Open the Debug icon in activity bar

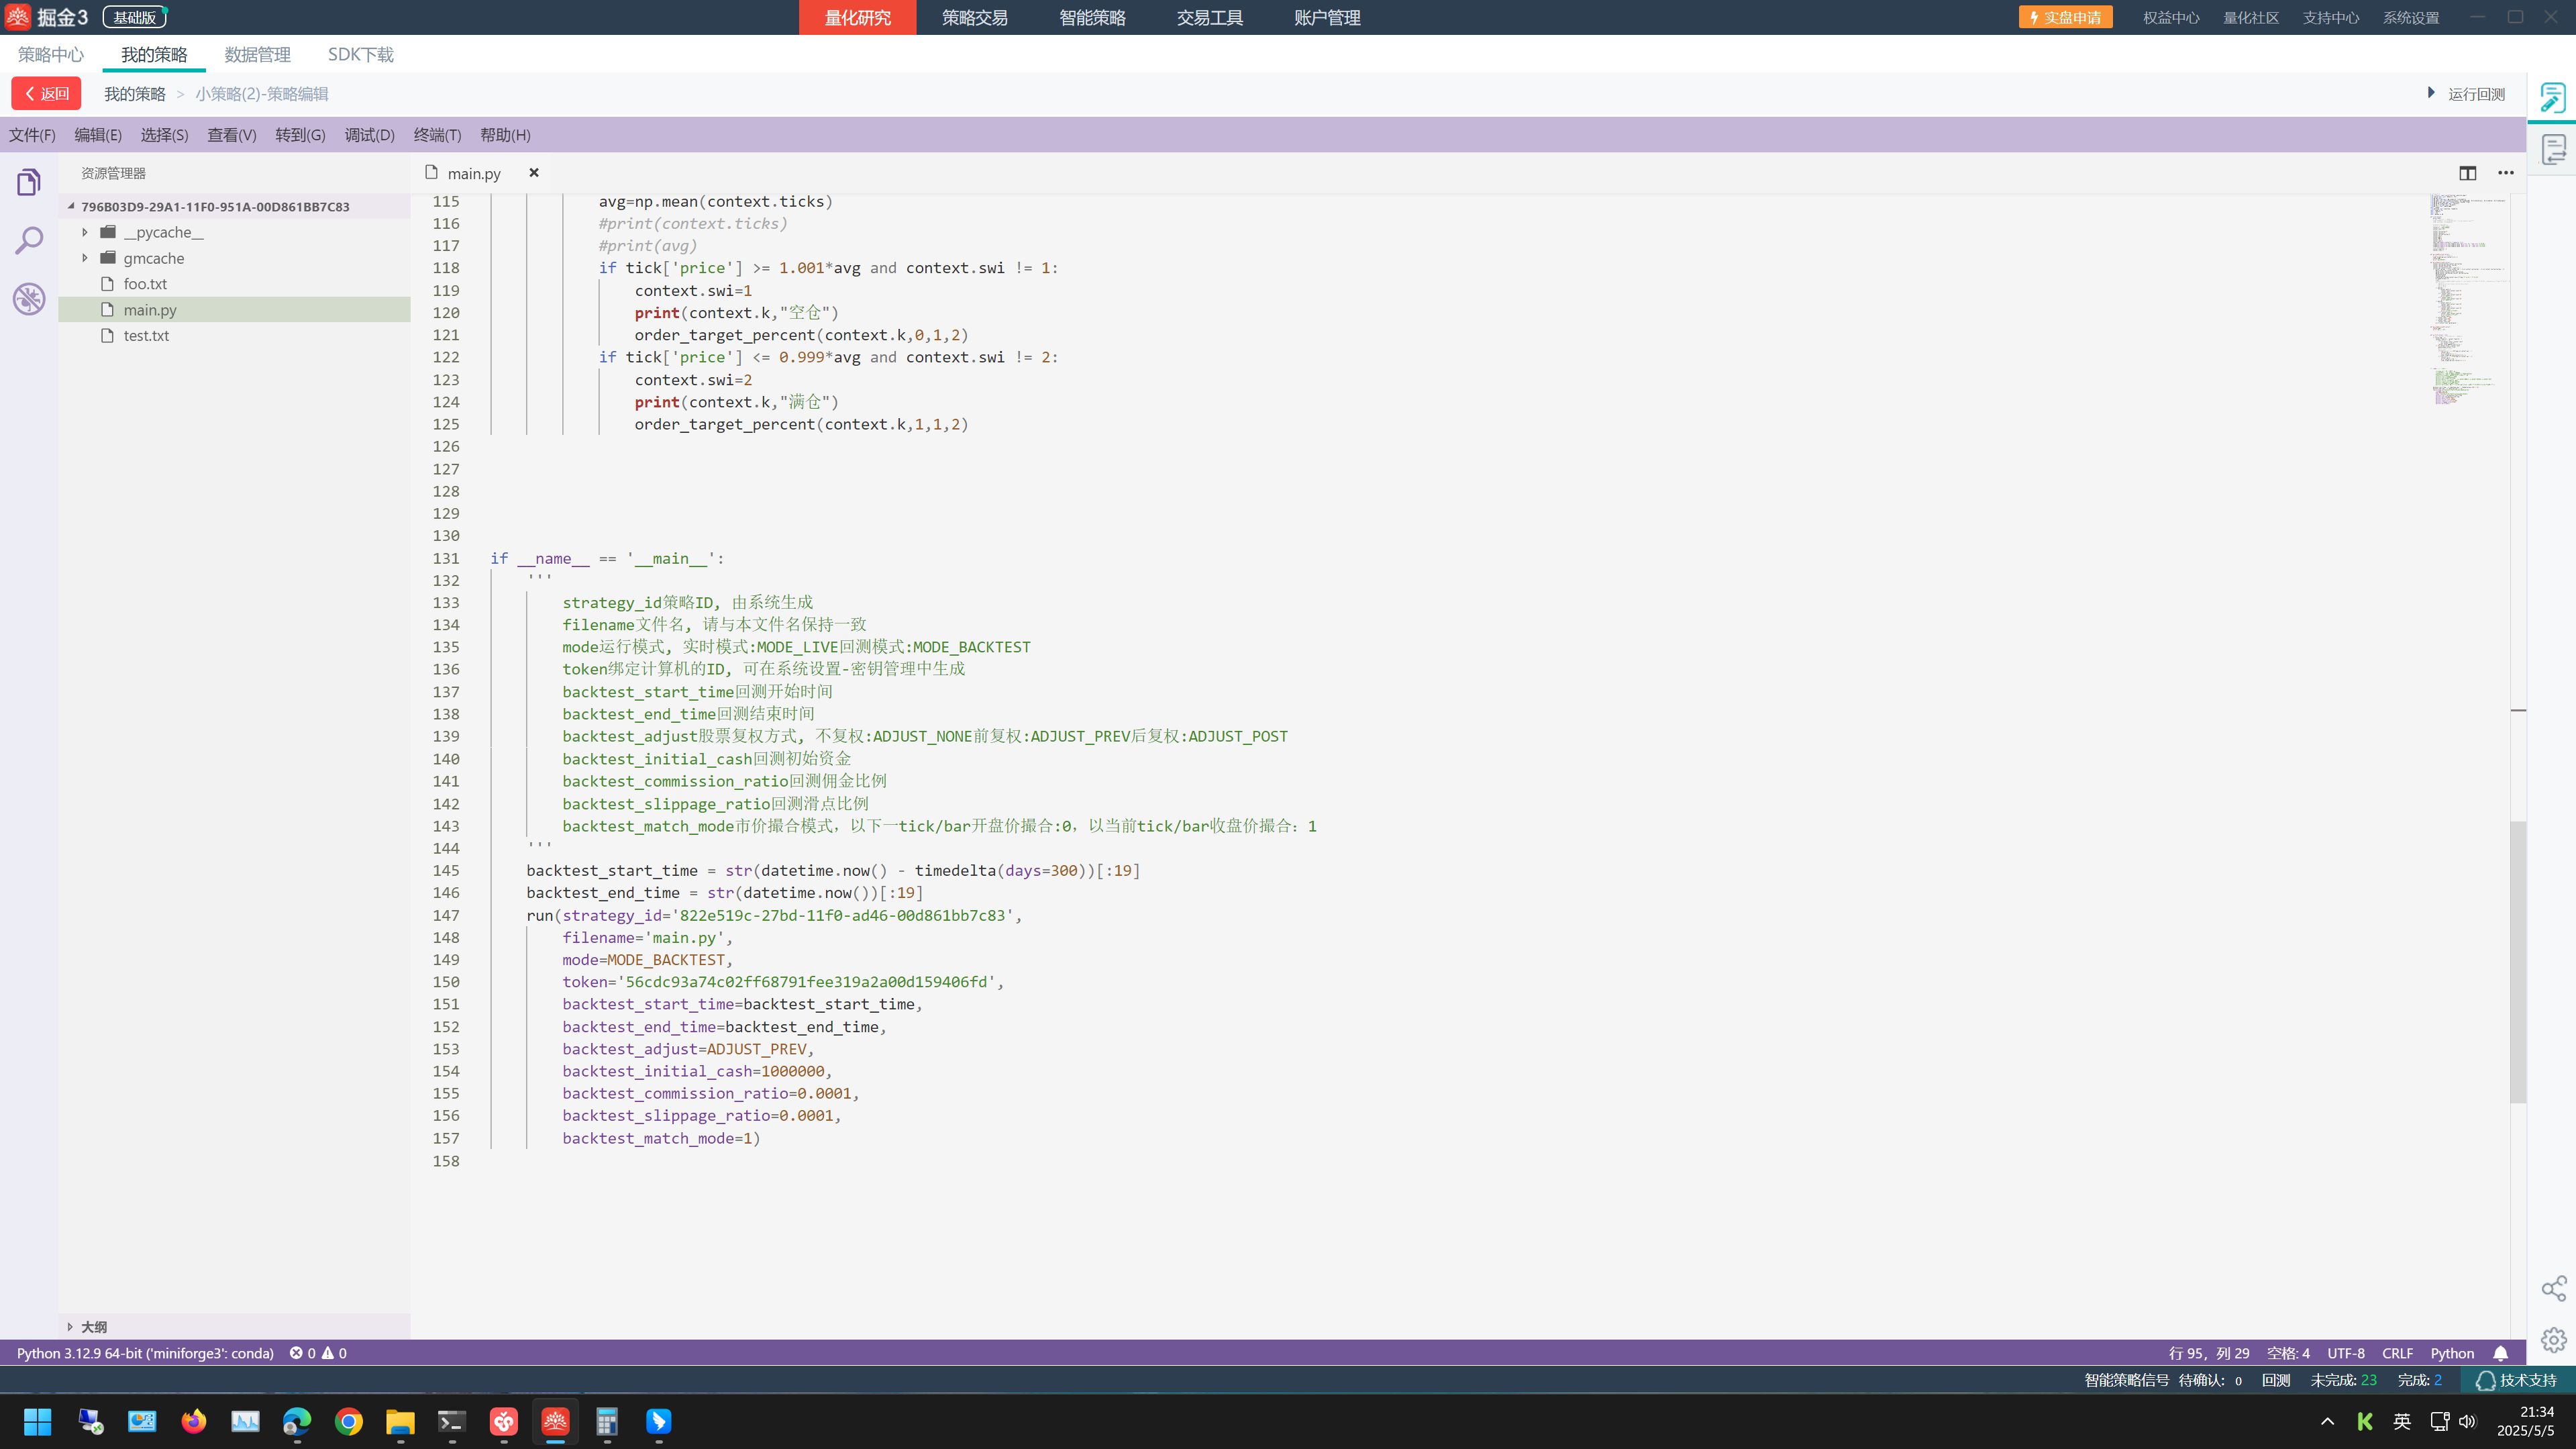[29, 298]
